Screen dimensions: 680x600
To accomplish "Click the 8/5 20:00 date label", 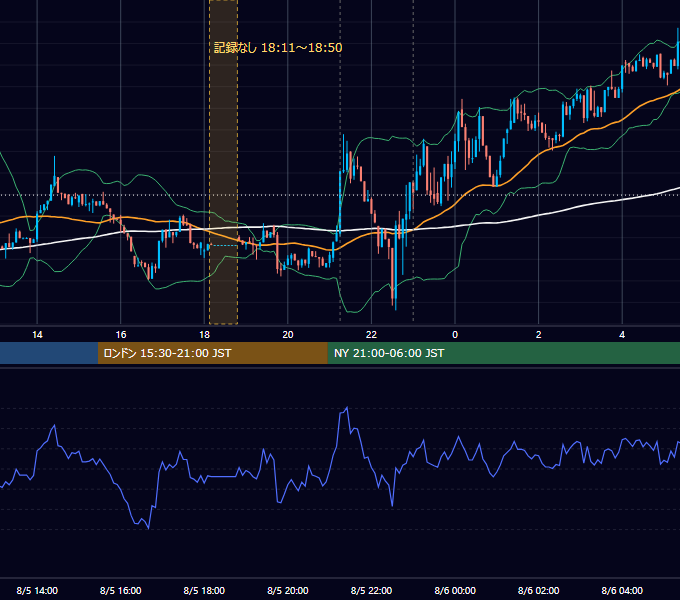I will coord(288,590).
